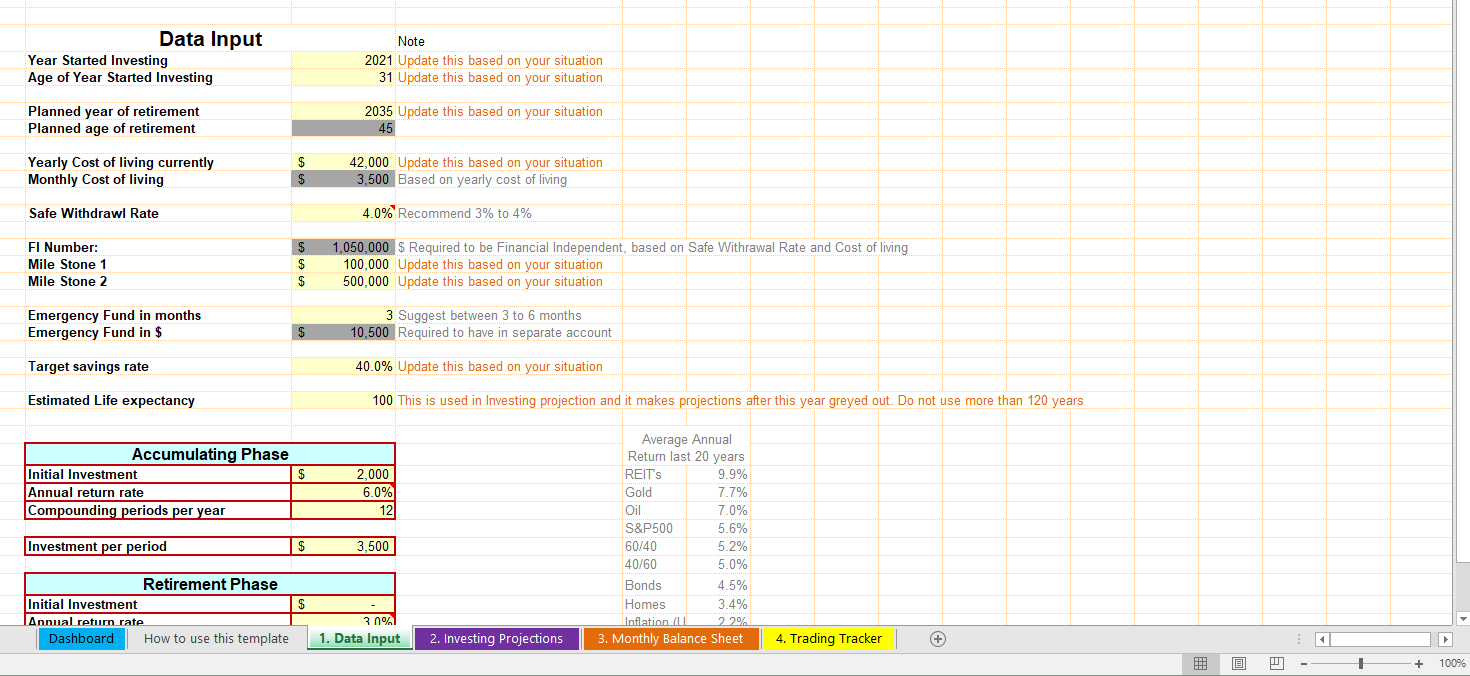Add a new sheet with the plus icon
The height and width of the screenshot is (676, 1470).
(x=937, y=639)
